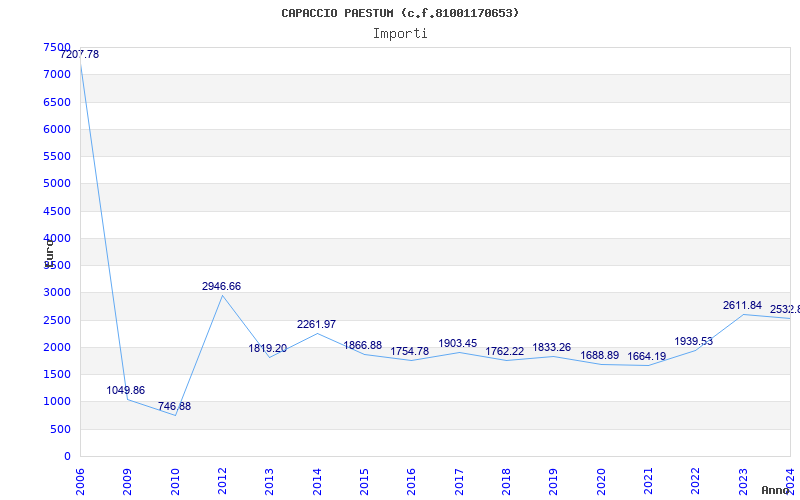The height and width of the screenshot is (500, 800).
Task: Click the y-axis value 1000
Action: pos(57,402)
